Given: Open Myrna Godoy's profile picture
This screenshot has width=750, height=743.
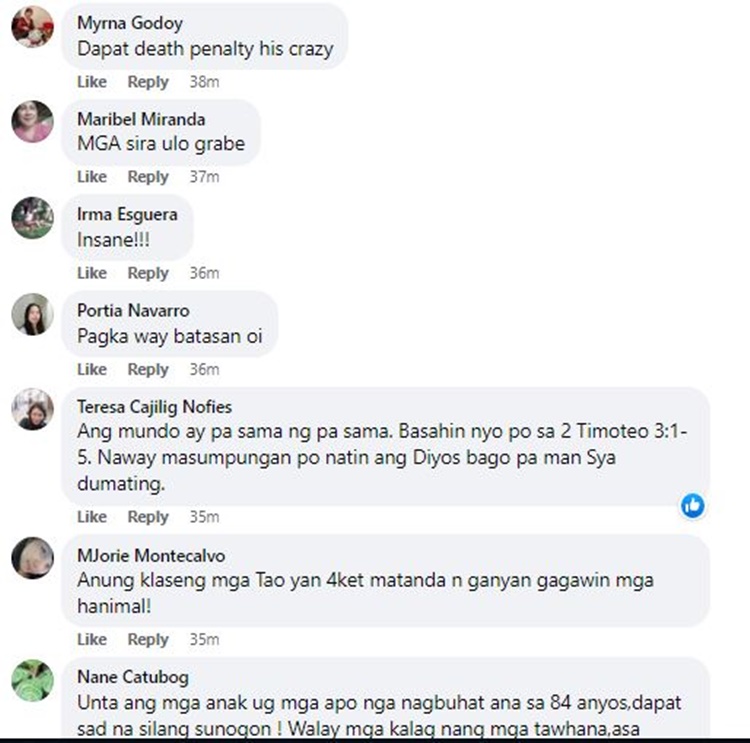Looking at the screenshot, I should click(33, 26).
